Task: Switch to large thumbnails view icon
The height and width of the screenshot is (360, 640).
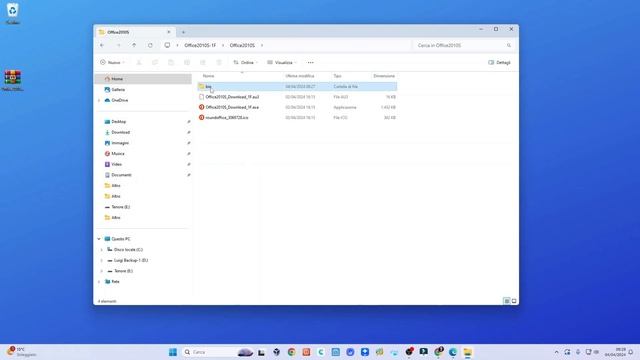Action: coord(514,301)
